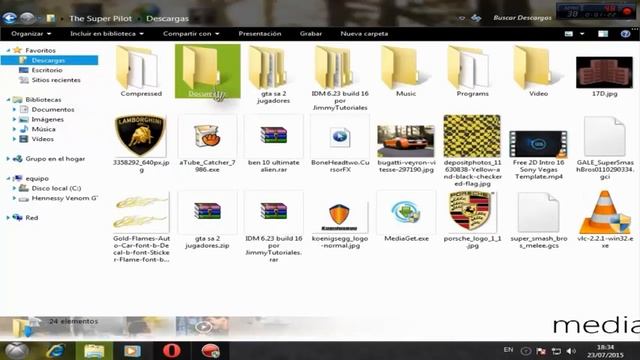Viewport: 640px width, 360px height.
Task: Open the IDM 6.23 build 16 folder
Action: 340,78
